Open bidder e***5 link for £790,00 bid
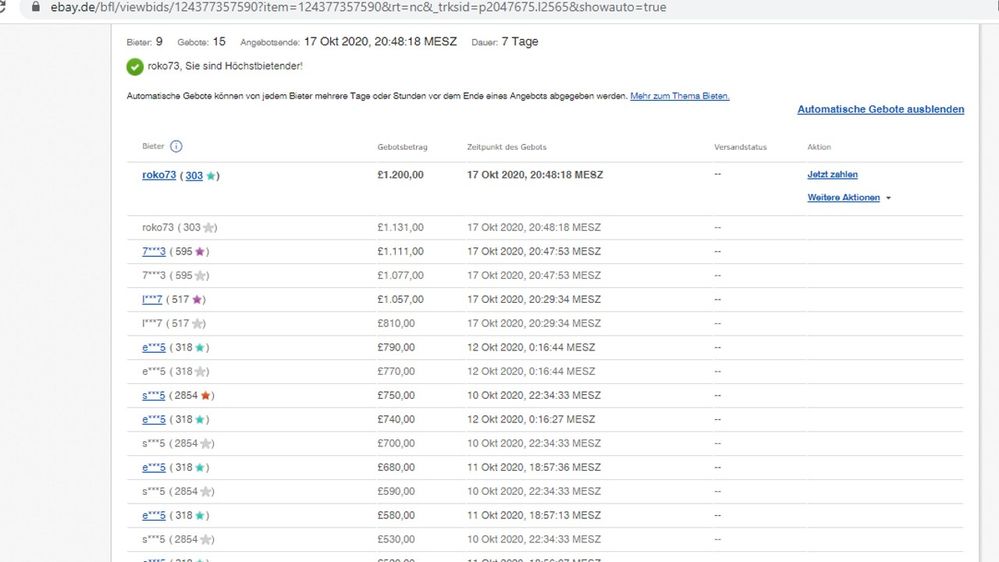 [x=154, y=347]
